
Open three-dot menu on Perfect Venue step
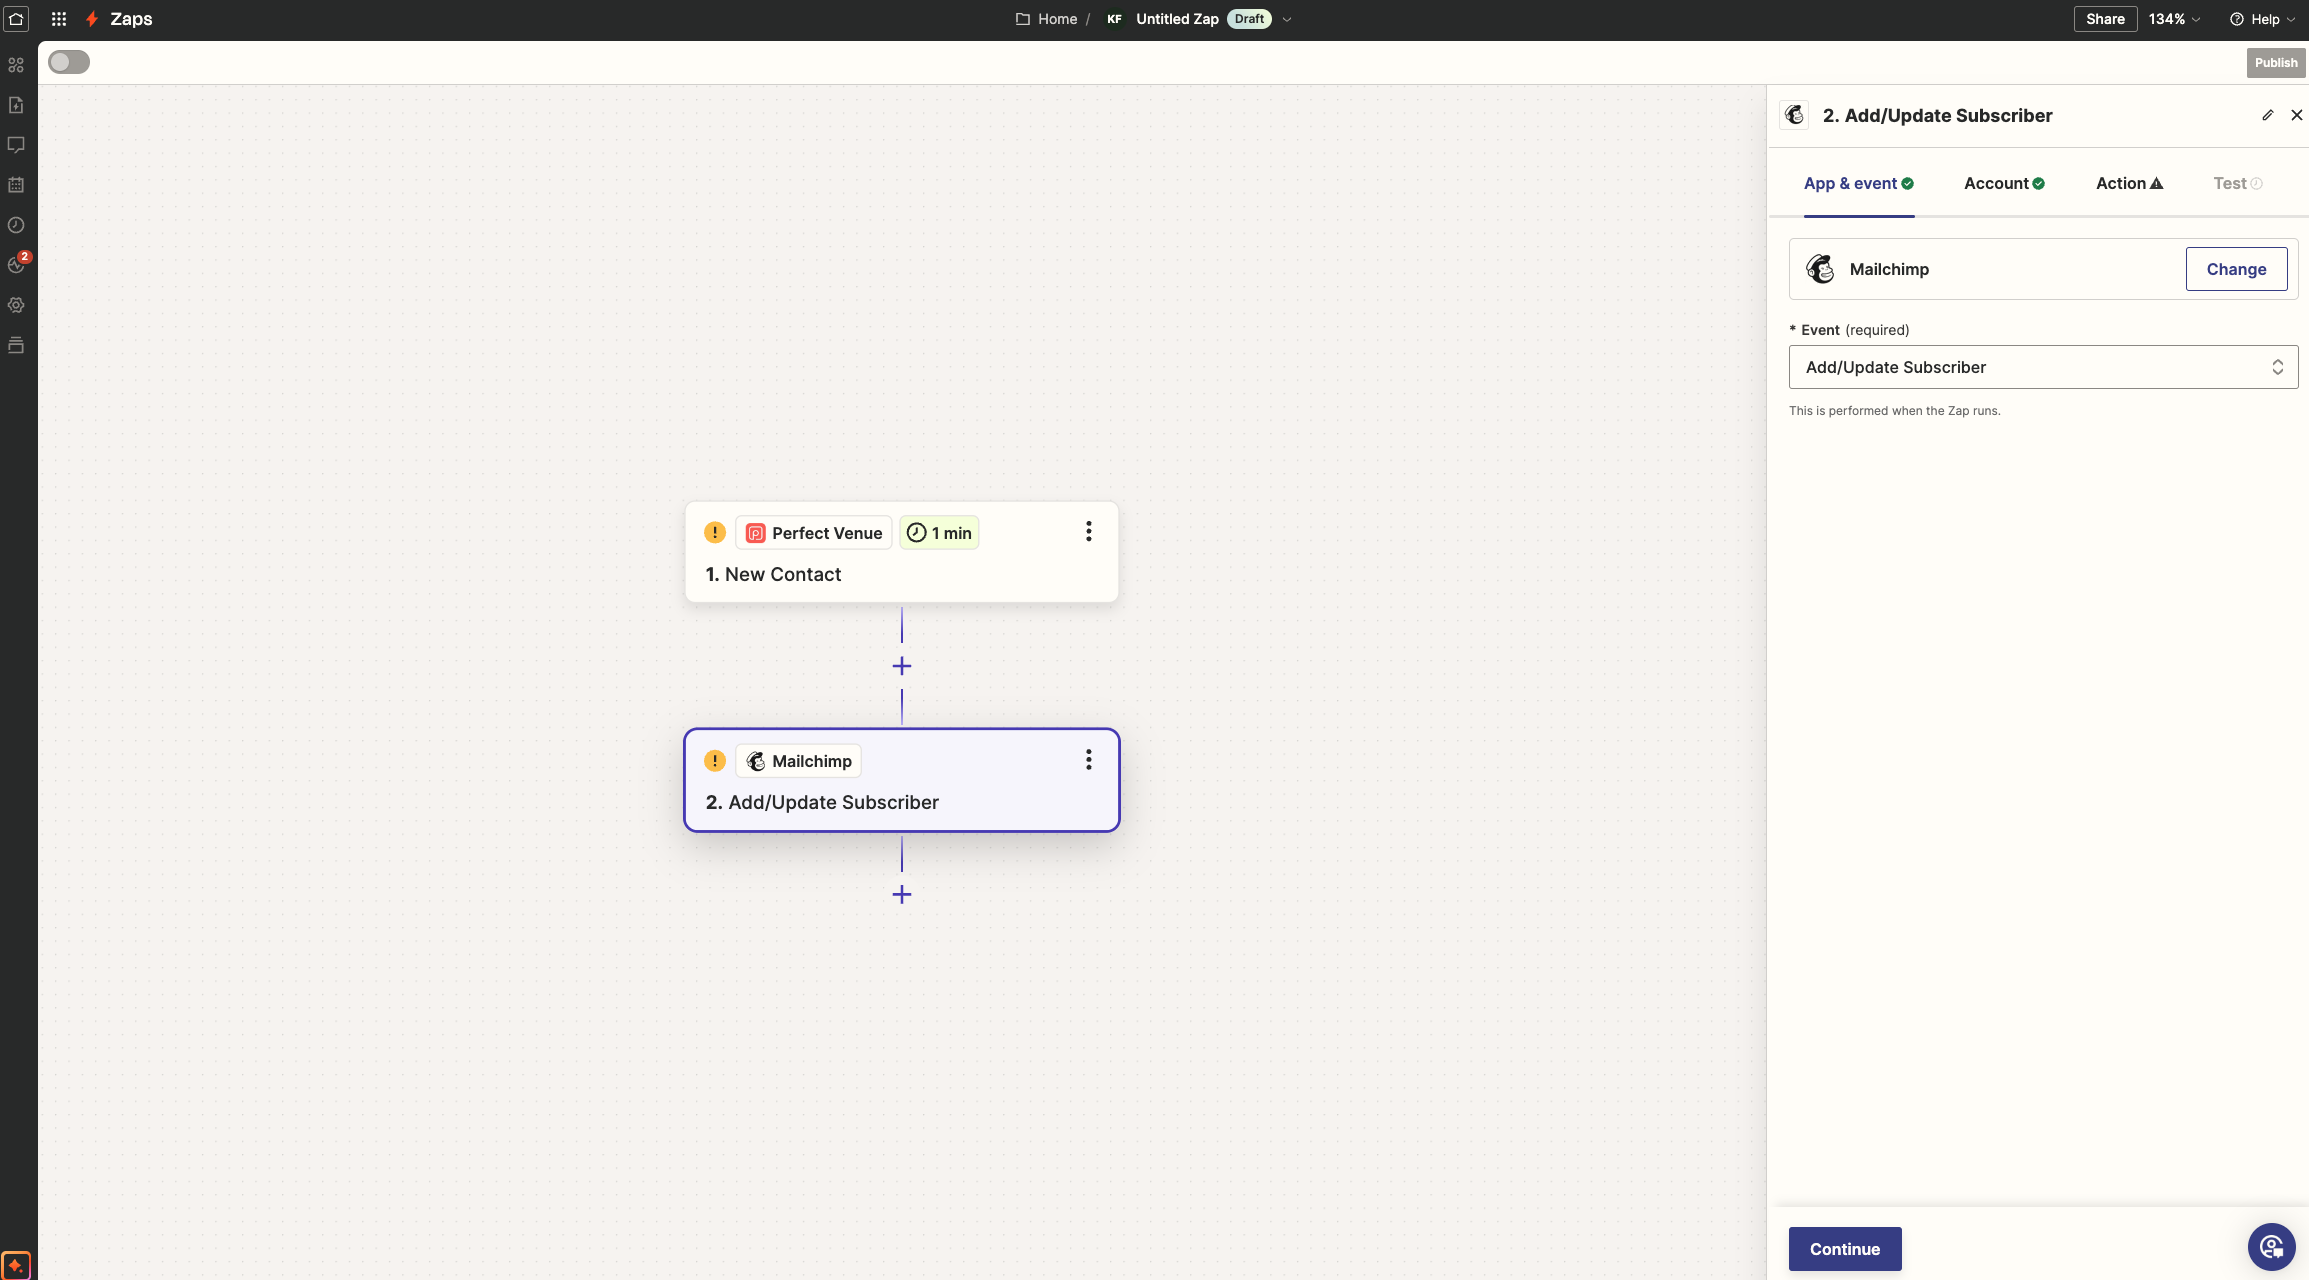1089,532
